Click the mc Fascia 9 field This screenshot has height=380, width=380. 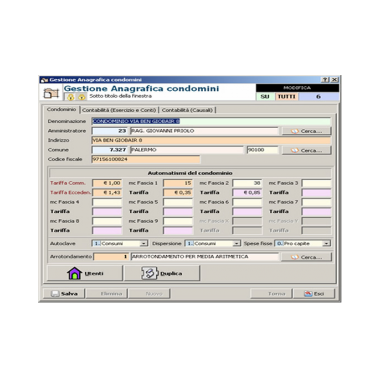point(178,221)
